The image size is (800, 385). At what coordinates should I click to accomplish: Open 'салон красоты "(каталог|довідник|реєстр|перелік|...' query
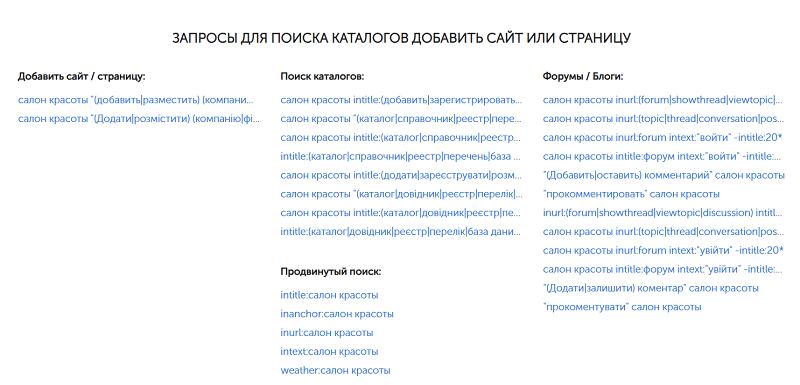click(x=401, y=194)
